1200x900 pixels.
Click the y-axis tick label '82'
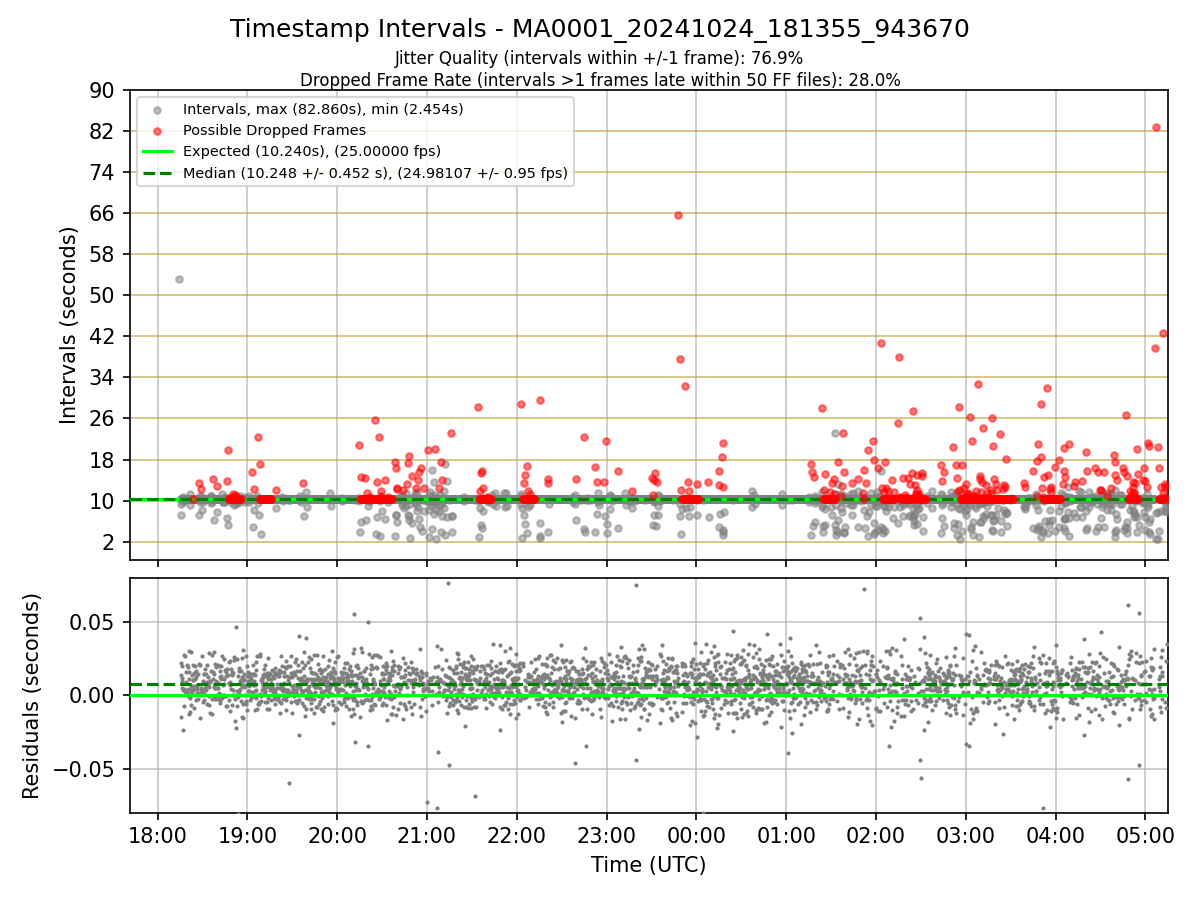coord(104,131)
